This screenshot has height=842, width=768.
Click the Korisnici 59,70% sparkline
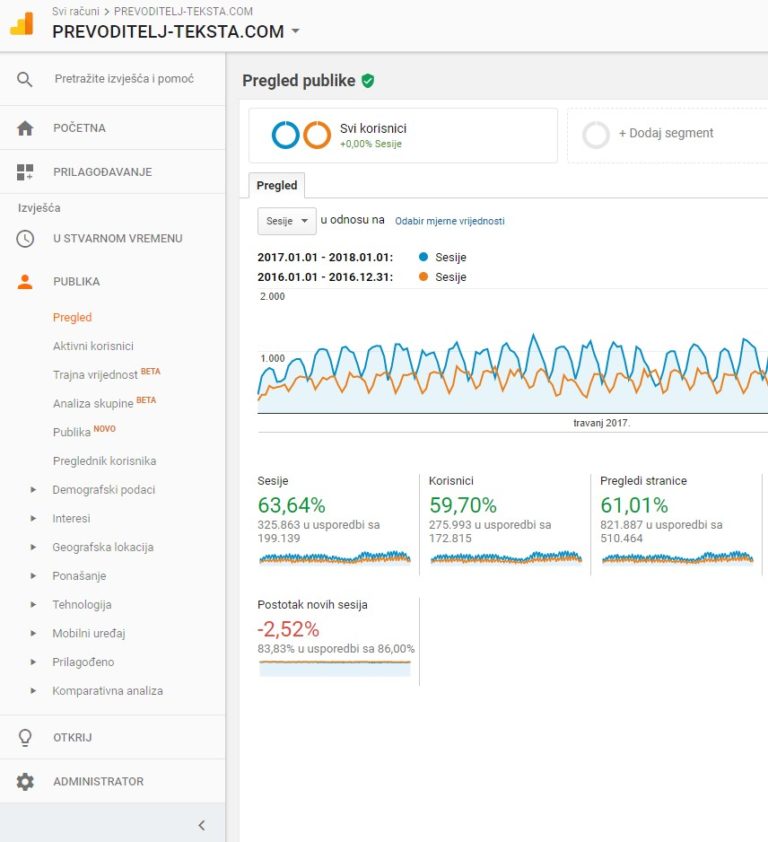click(x=506, y=558)
